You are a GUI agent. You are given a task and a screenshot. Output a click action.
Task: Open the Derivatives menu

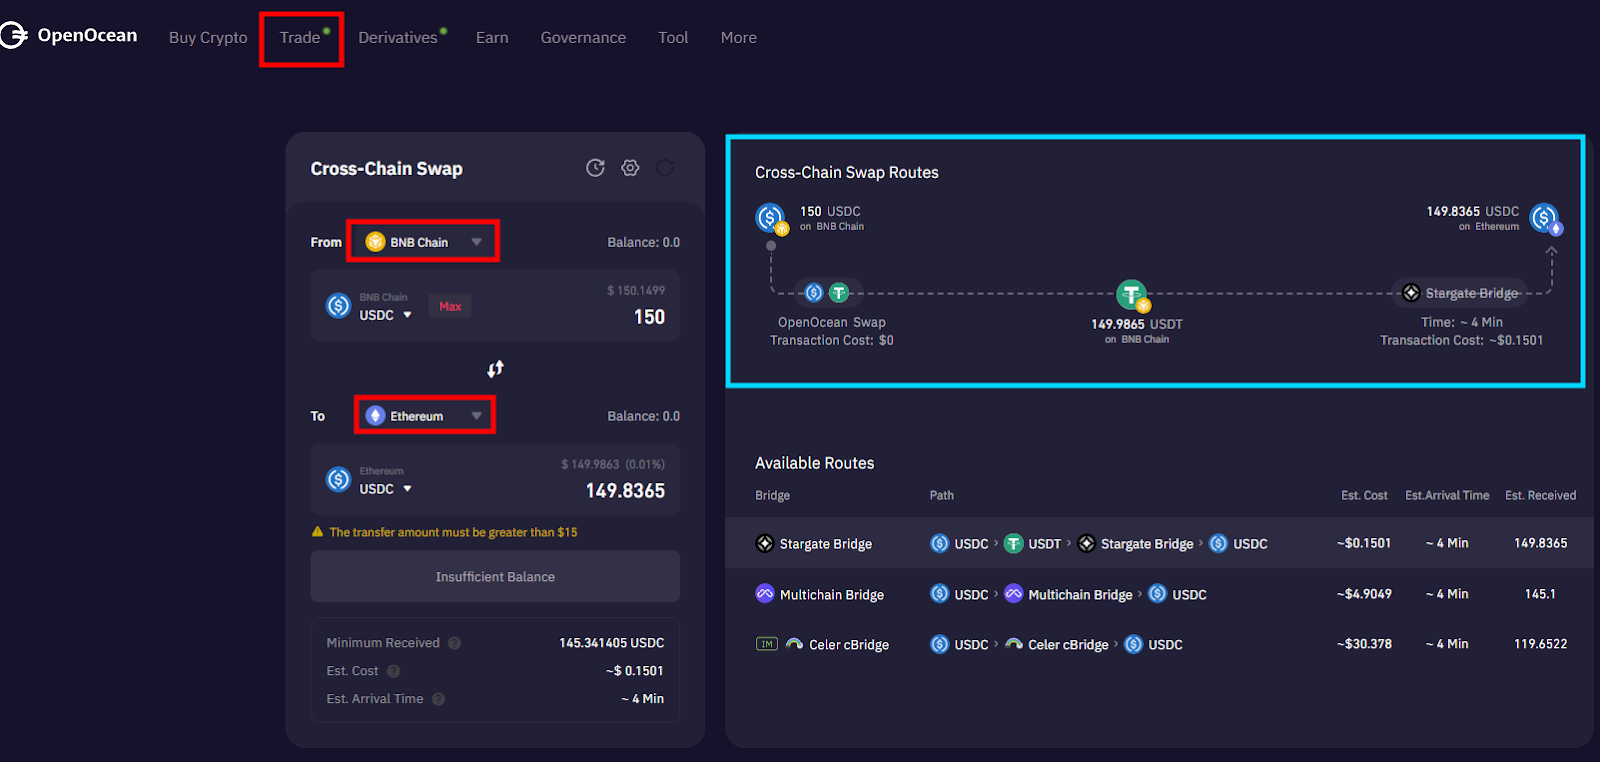398,37
